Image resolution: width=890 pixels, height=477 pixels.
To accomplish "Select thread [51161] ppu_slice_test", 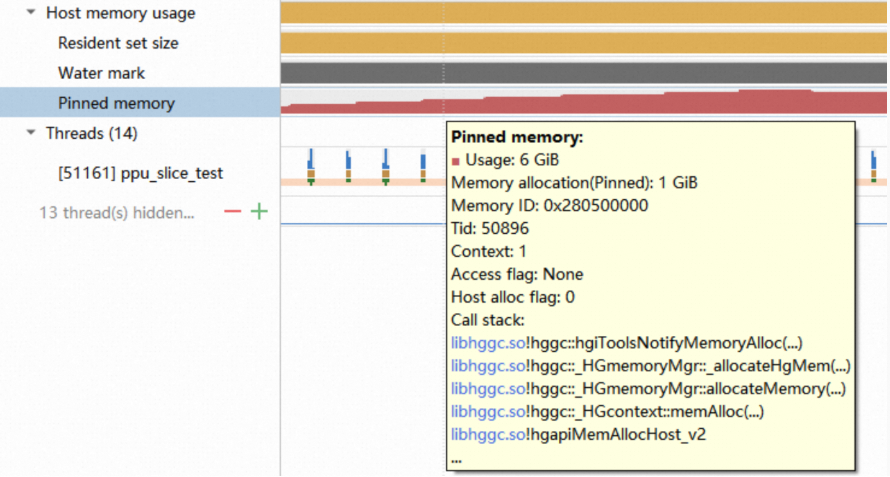I will [140, 173].
